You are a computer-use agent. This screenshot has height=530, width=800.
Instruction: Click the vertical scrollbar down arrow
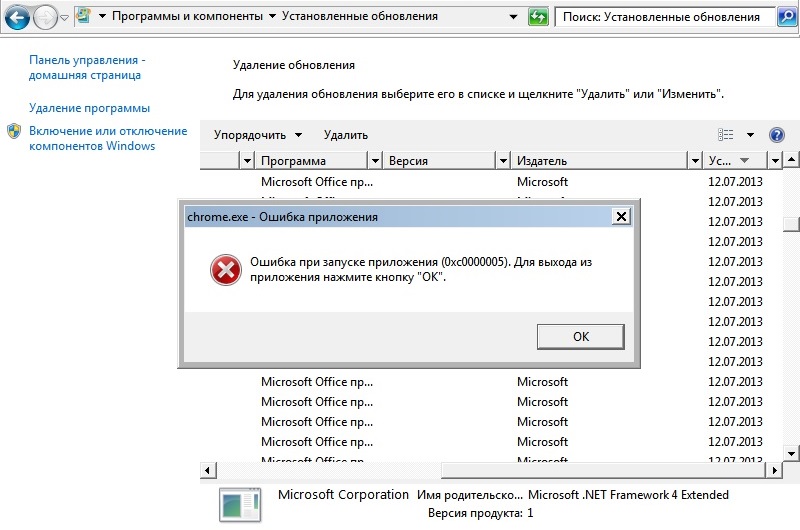(x=791, y=453)
